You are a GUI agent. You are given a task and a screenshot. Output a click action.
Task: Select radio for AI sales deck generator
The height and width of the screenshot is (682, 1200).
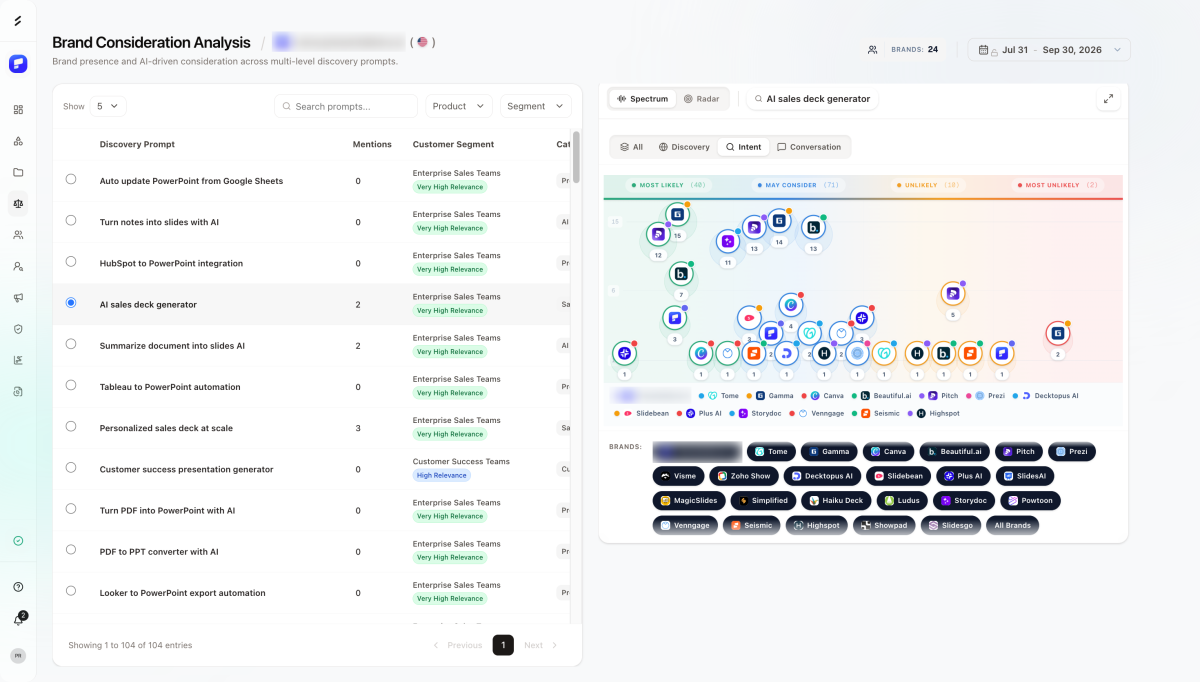point(71,302)
